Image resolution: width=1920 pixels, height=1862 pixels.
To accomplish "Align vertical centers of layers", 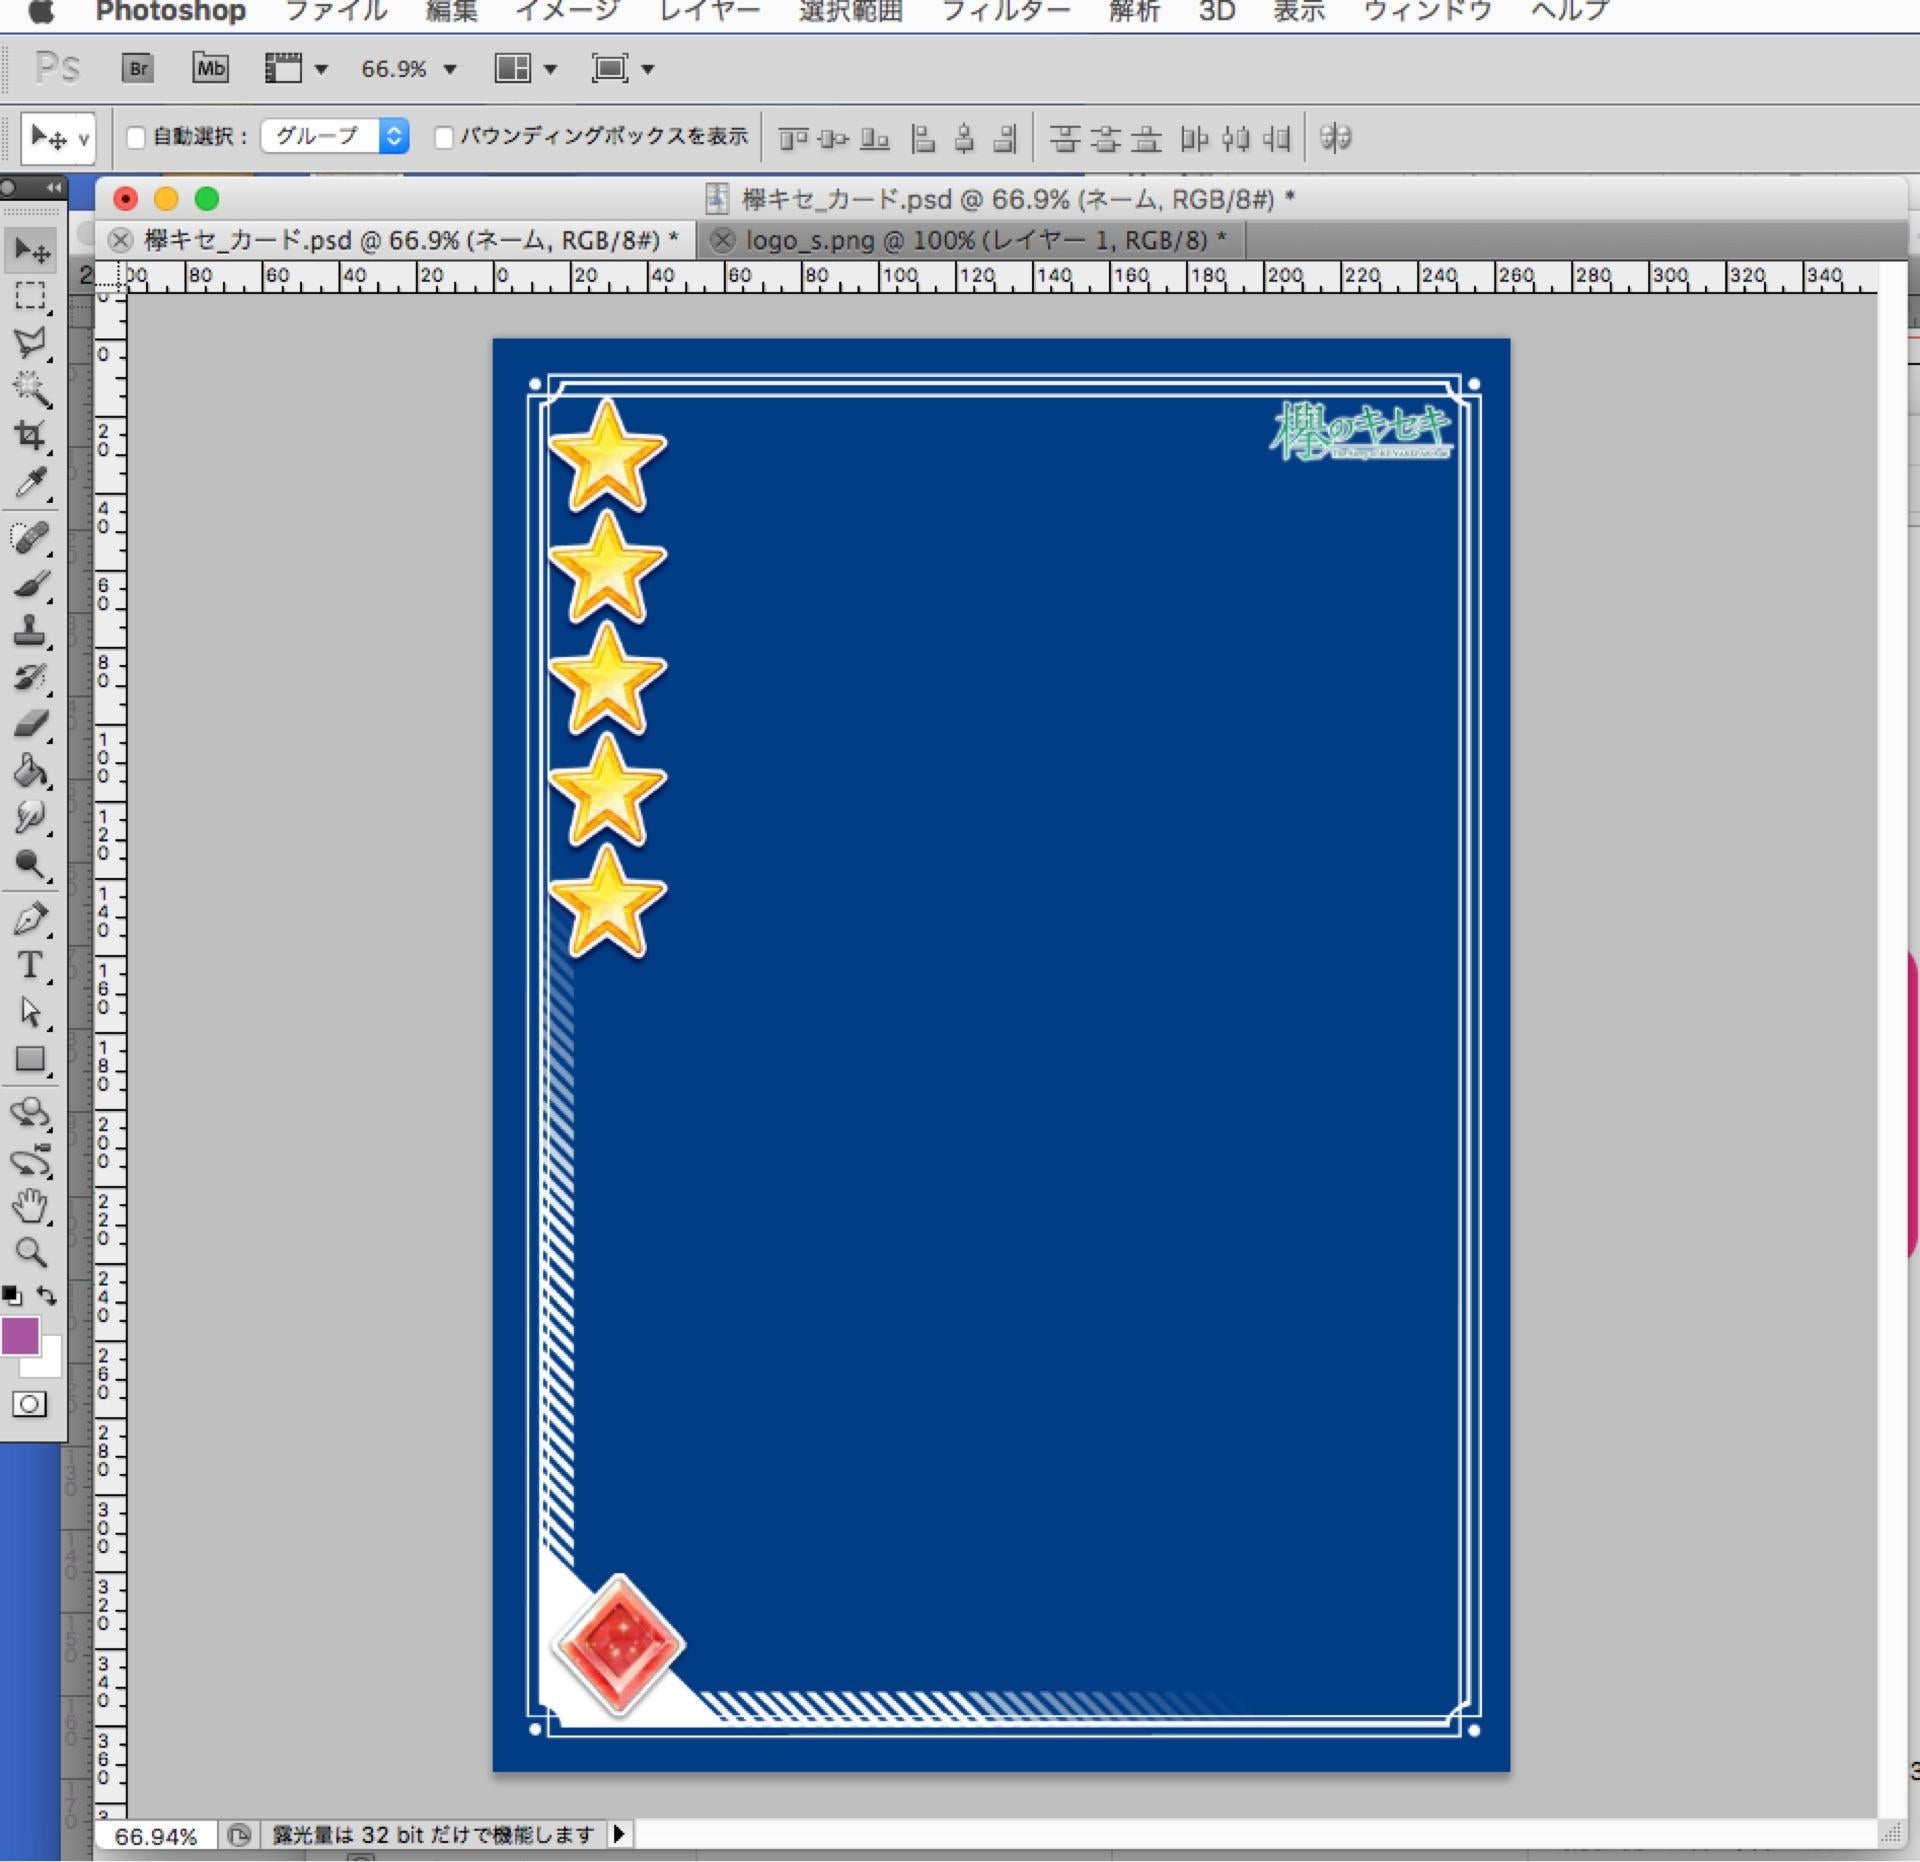I will click(x=833, y=138).
